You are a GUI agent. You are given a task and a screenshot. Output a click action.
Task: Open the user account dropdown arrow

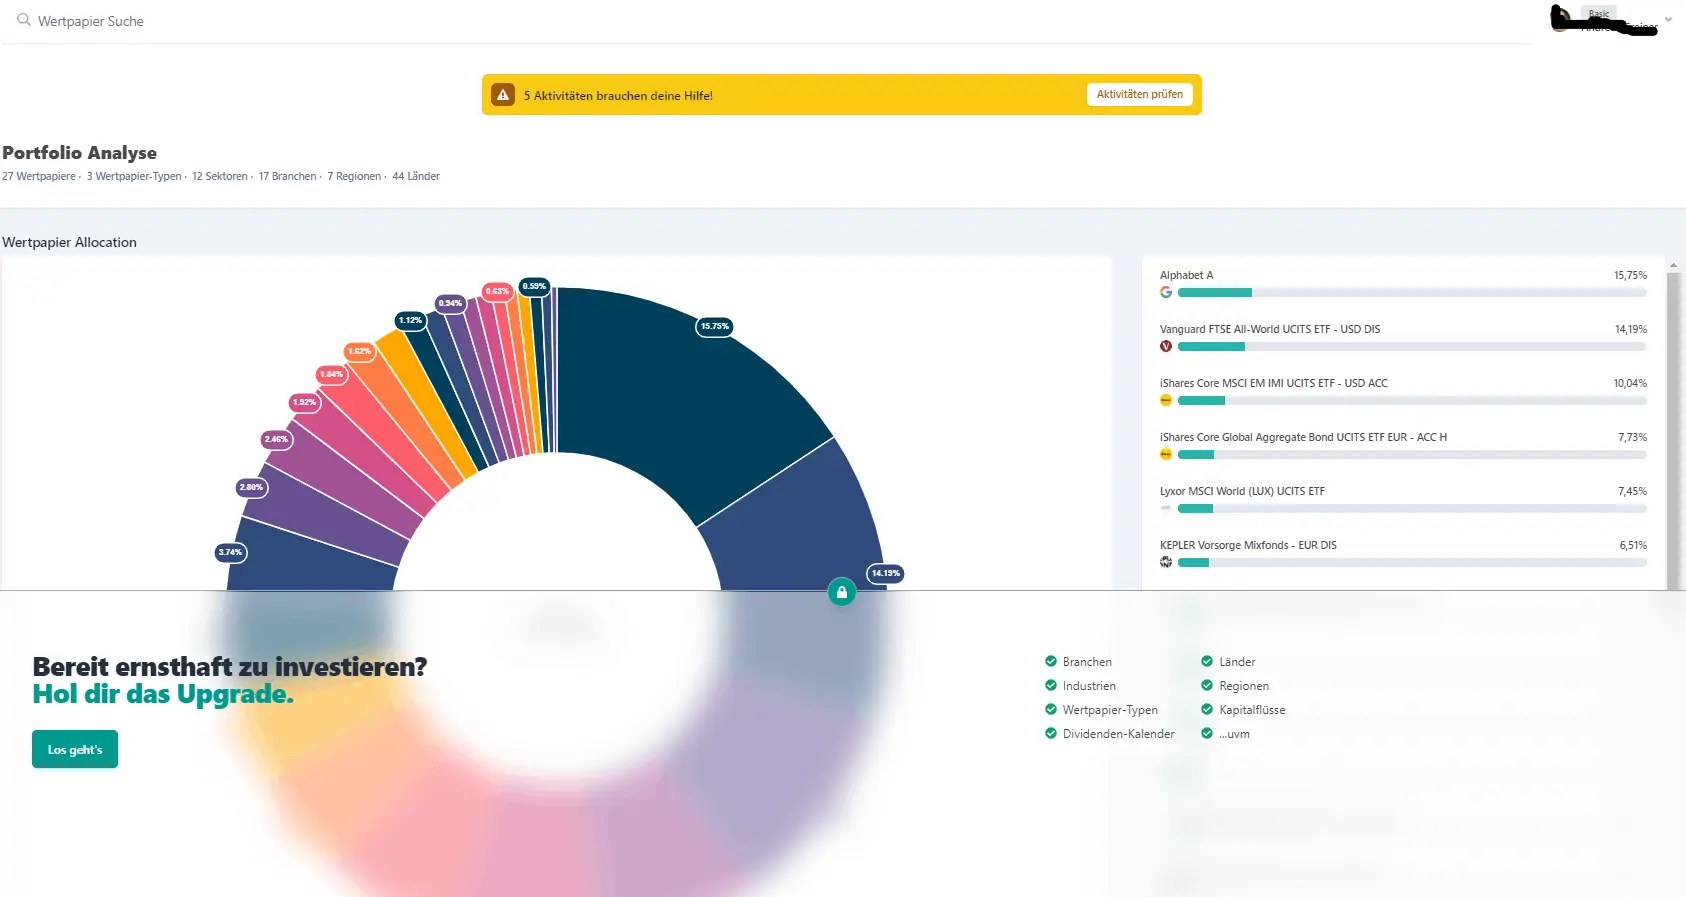click(x=1668, y=19)
